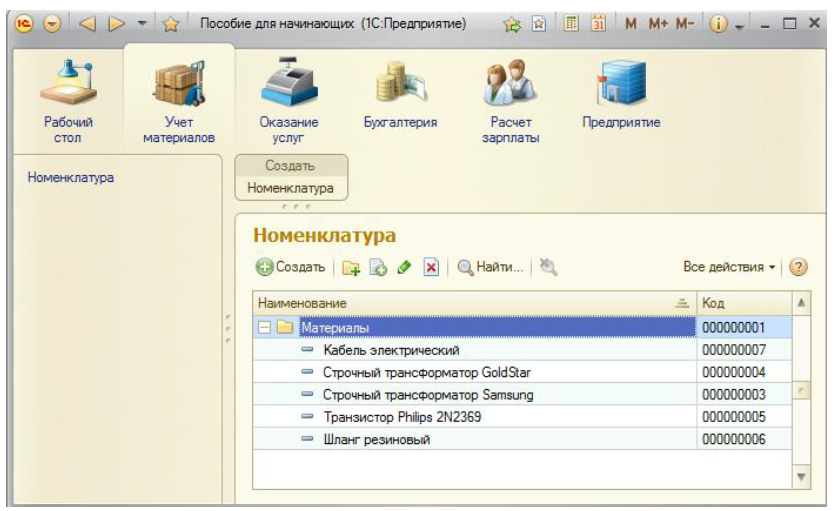Open the main menu round dropdown button
The width and height of the screenshot is (839, 511).
tap(52, 24)
